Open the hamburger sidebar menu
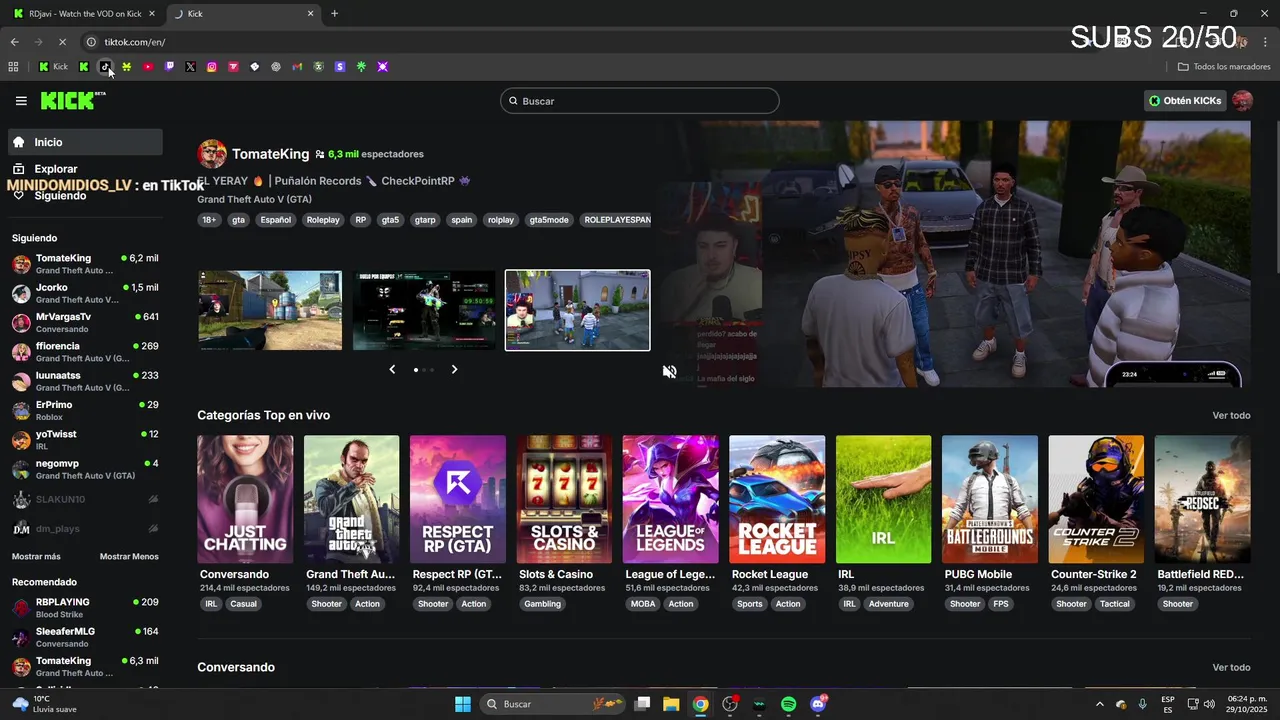 [21, 101]
